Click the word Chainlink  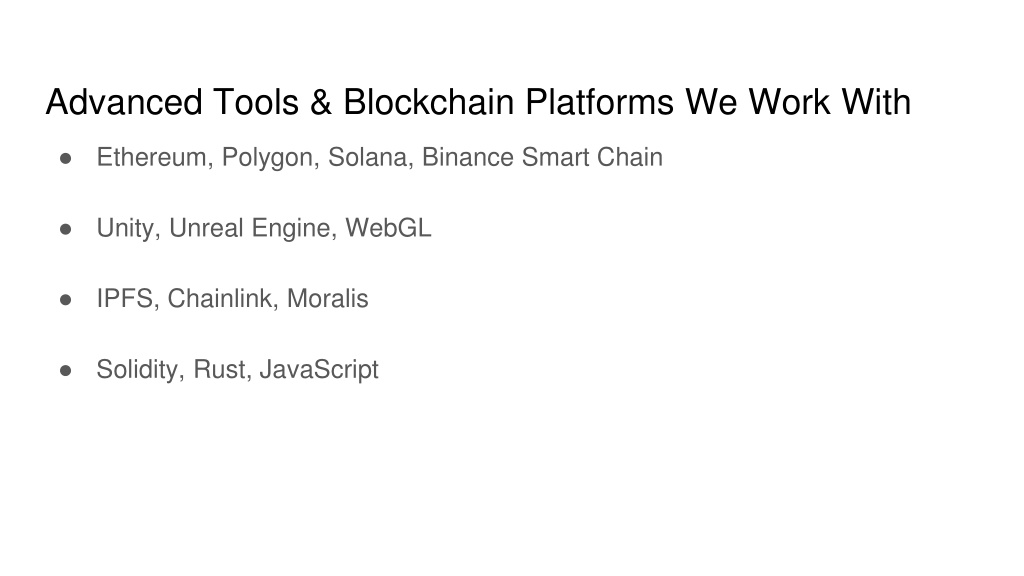[x=219, y=298]
